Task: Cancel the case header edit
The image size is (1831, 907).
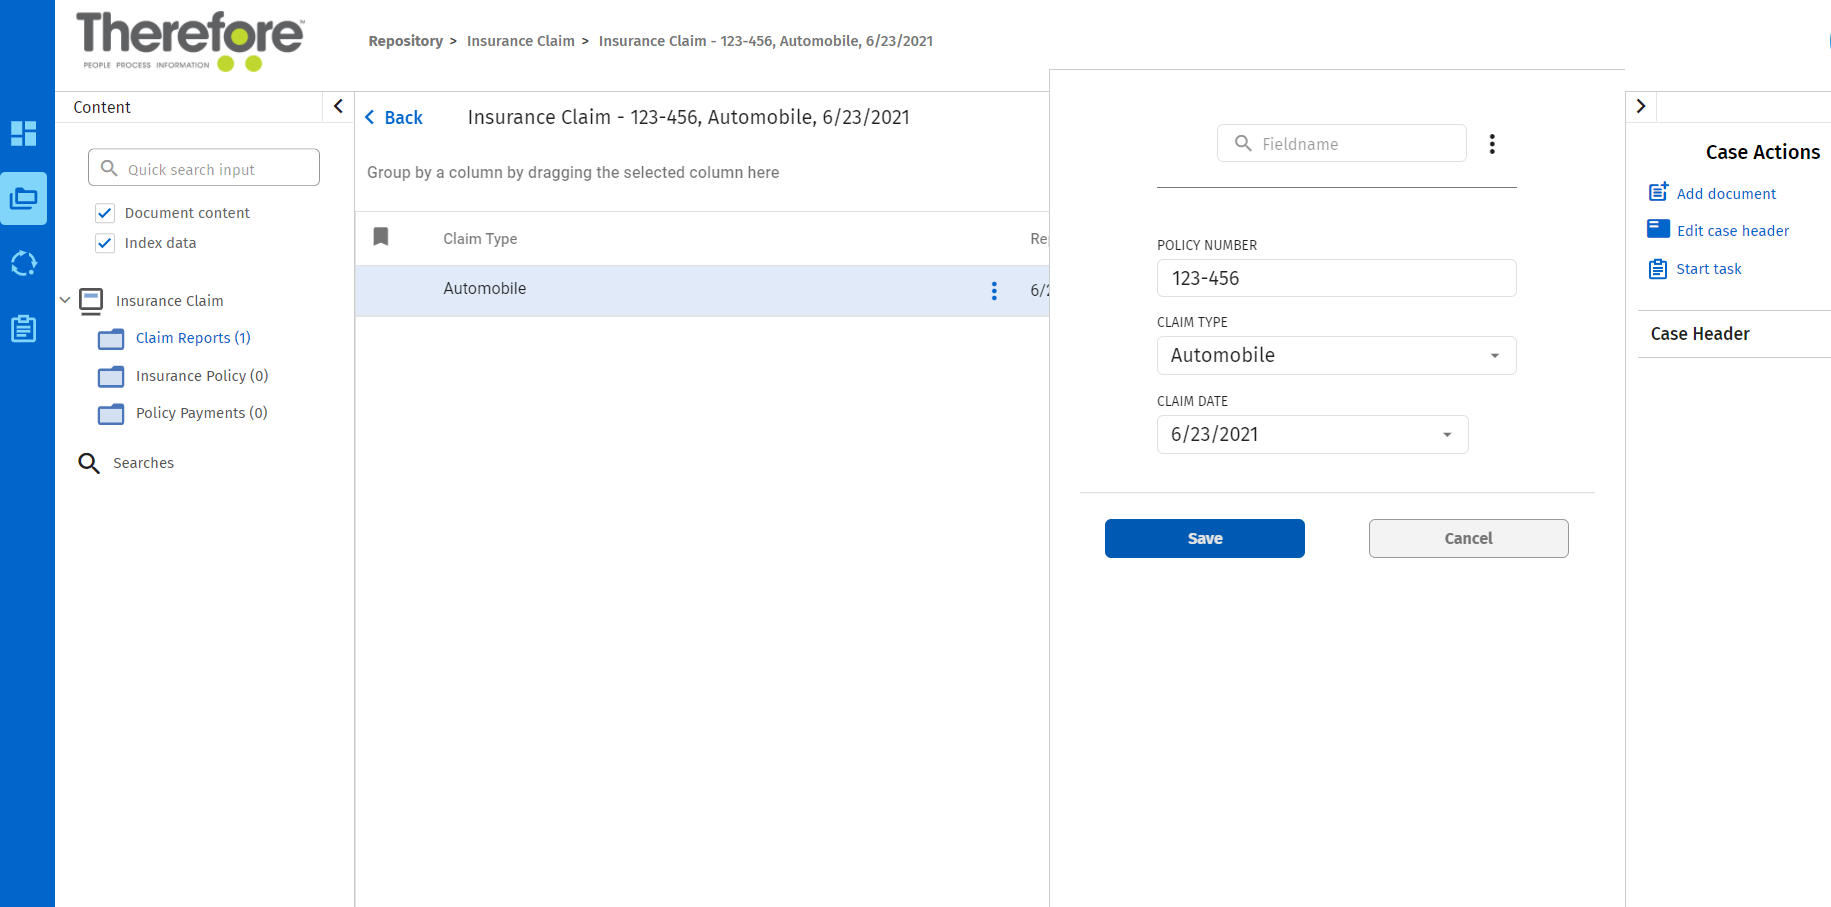Action: (x=1468, y=538)
